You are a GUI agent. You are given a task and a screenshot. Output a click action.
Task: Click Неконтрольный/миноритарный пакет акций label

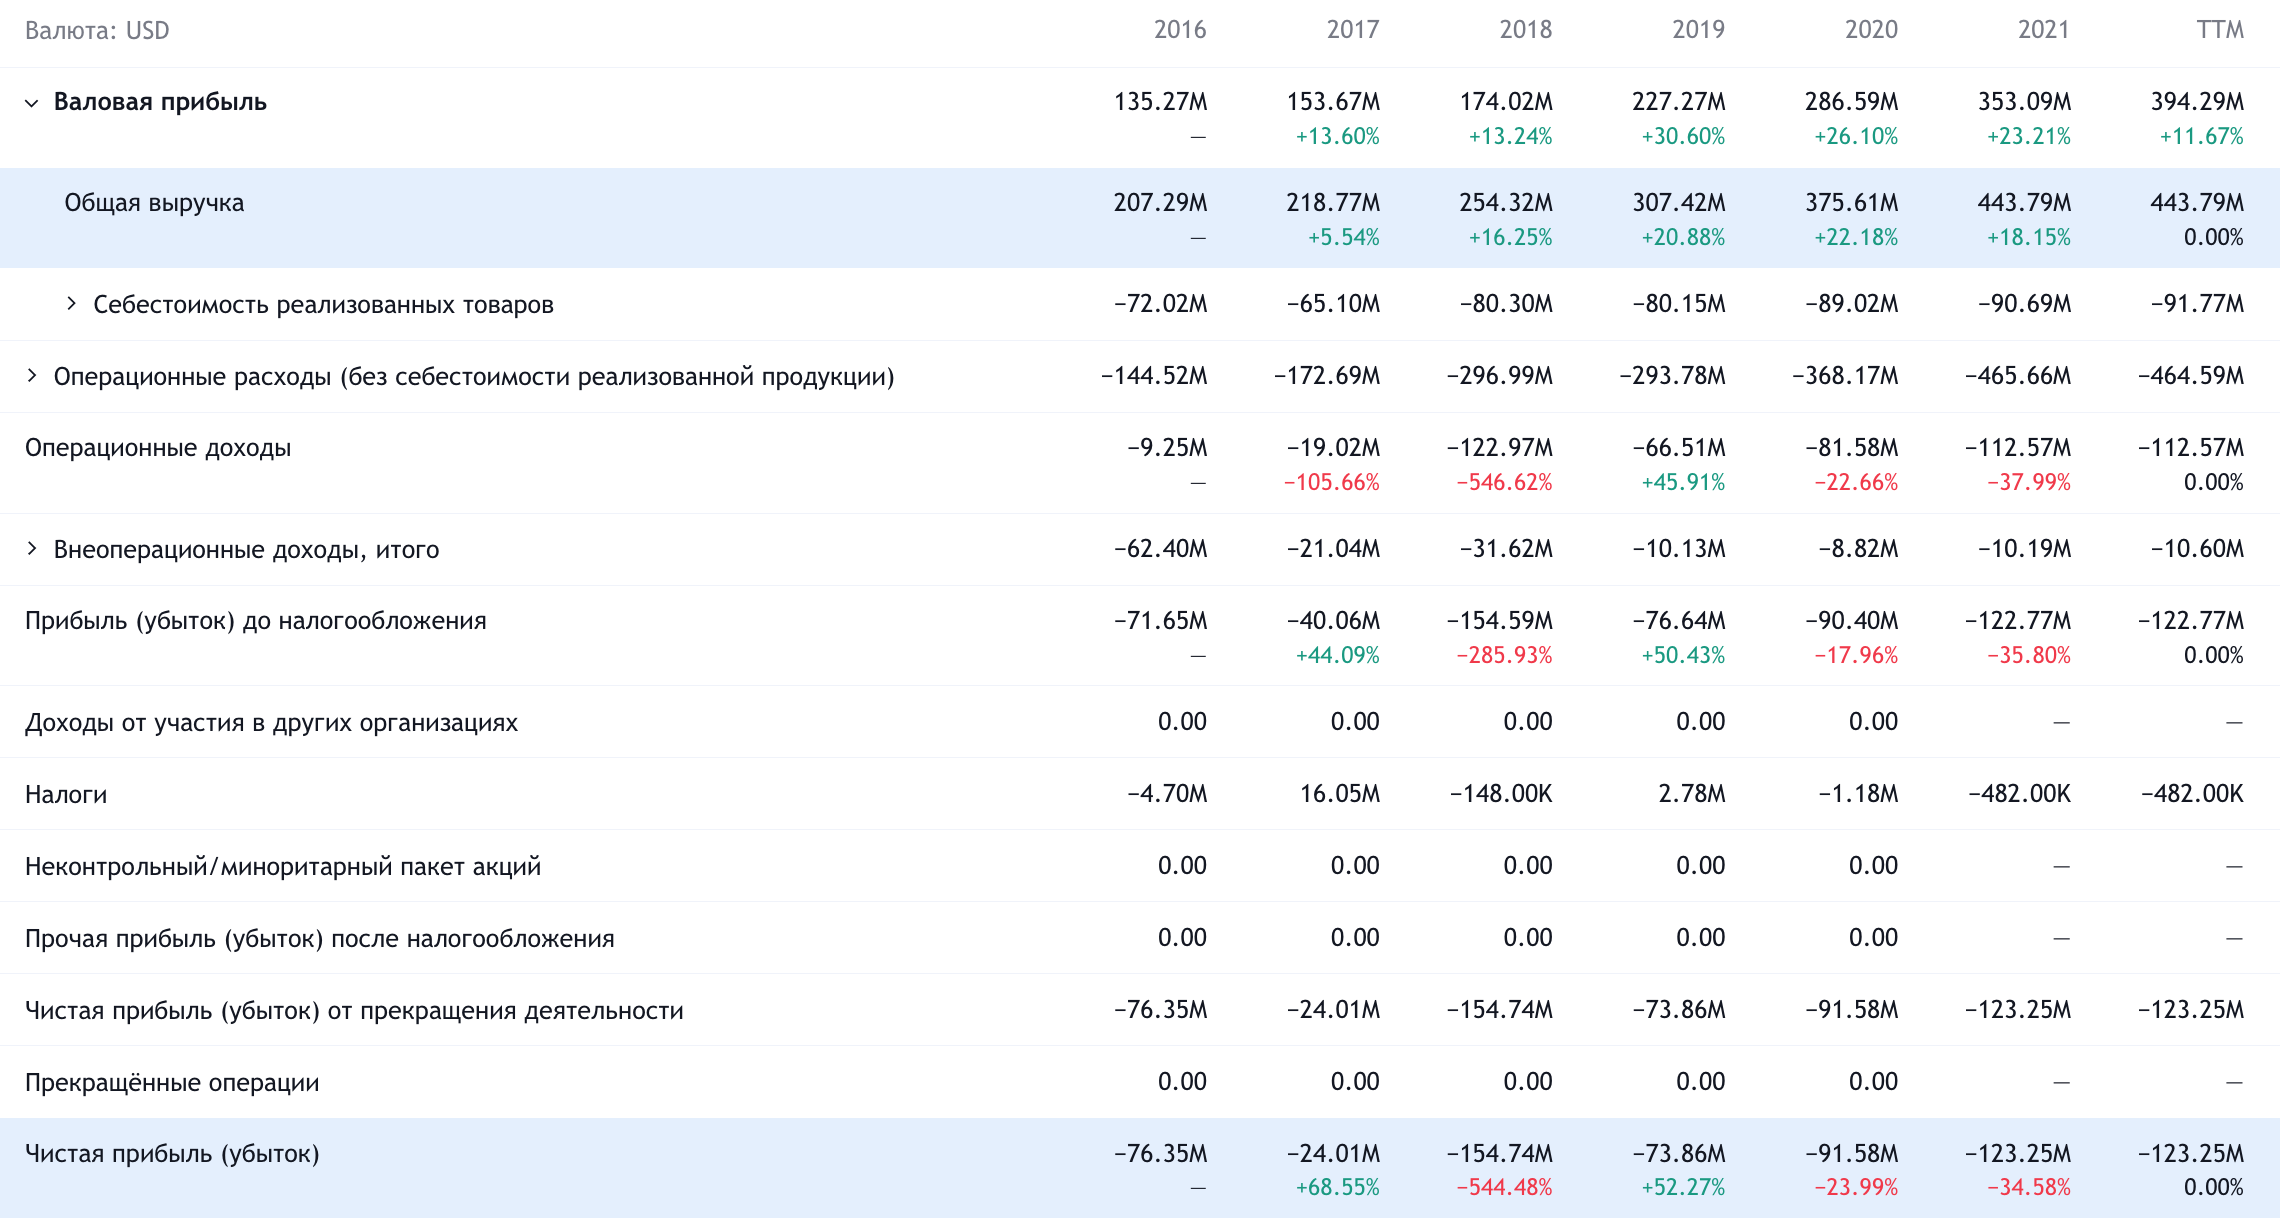tap(283, 867)
